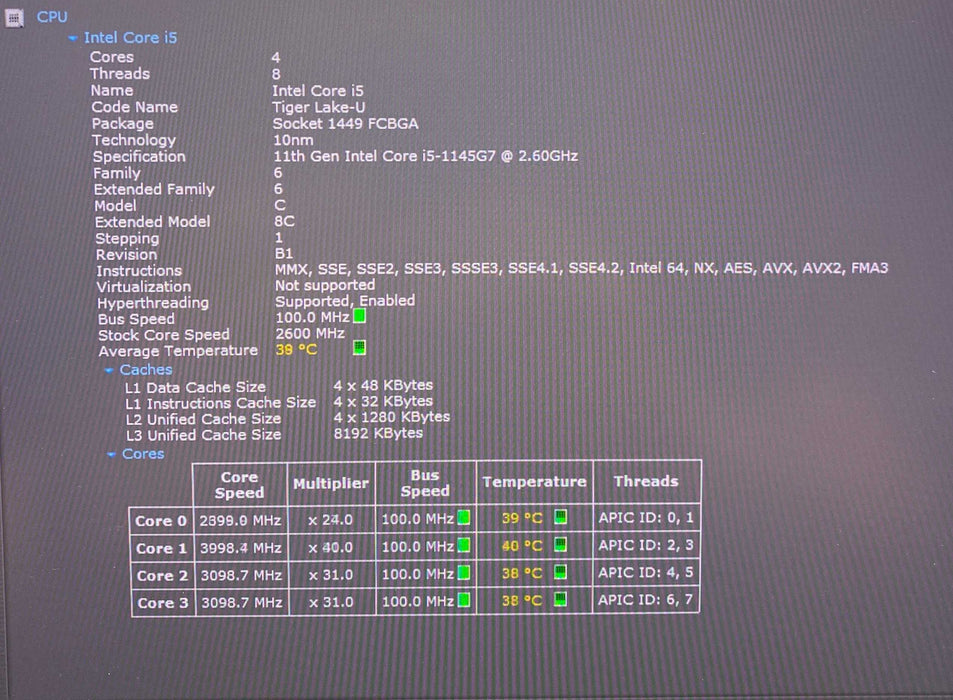Click the Revision B1 value

pyautogui.click(x=284, y=253)
